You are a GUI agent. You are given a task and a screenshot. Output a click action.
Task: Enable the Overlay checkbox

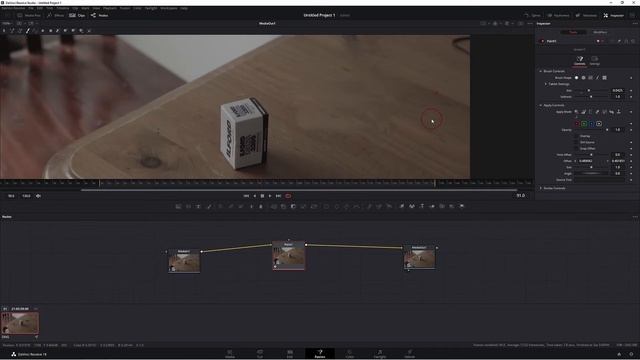pyautogui.click(x=576, y=136)
